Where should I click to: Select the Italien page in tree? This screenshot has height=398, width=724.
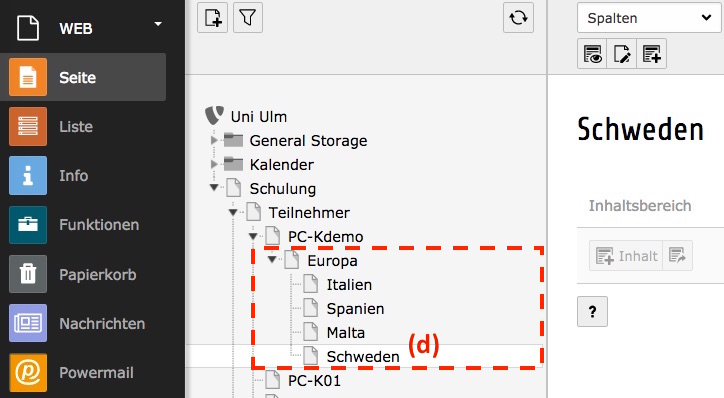(349, 284)
